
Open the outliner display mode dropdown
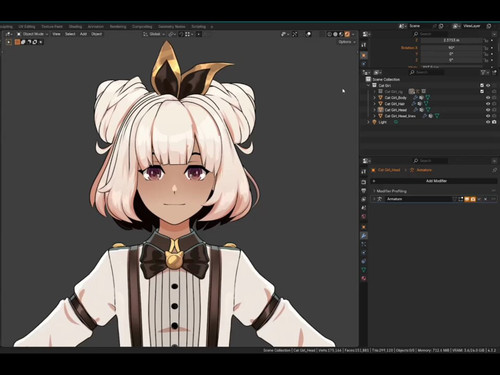(378, 72)
